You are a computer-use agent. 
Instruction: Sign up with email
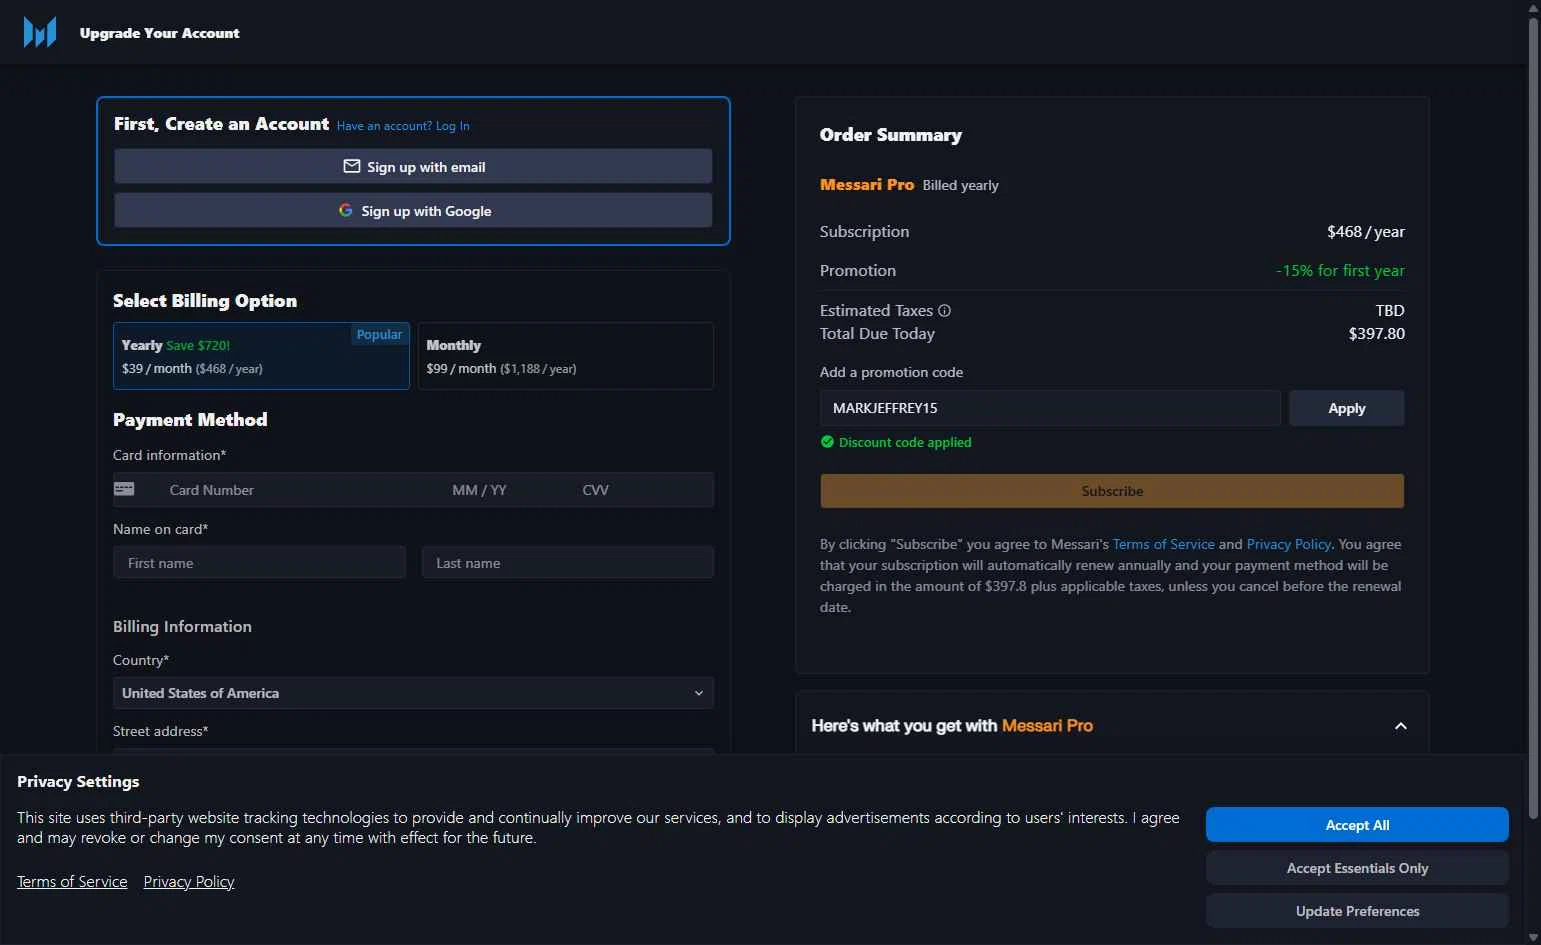click(413, 166)
